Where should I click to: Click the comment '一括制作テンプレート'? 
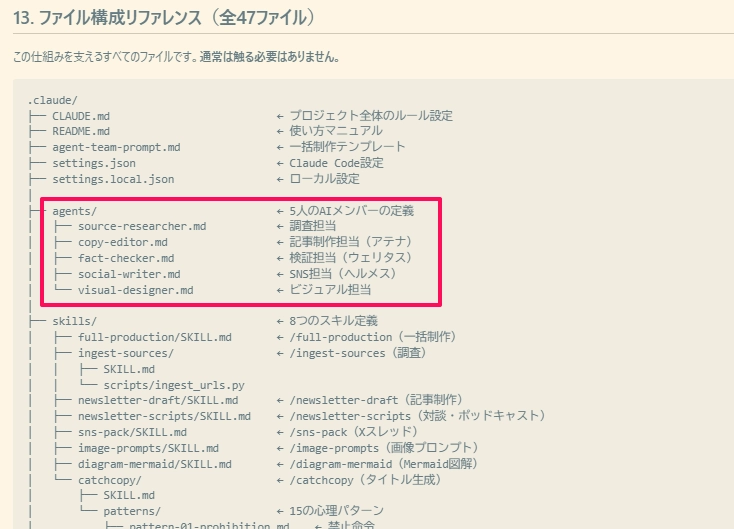[x=347, y=147]
